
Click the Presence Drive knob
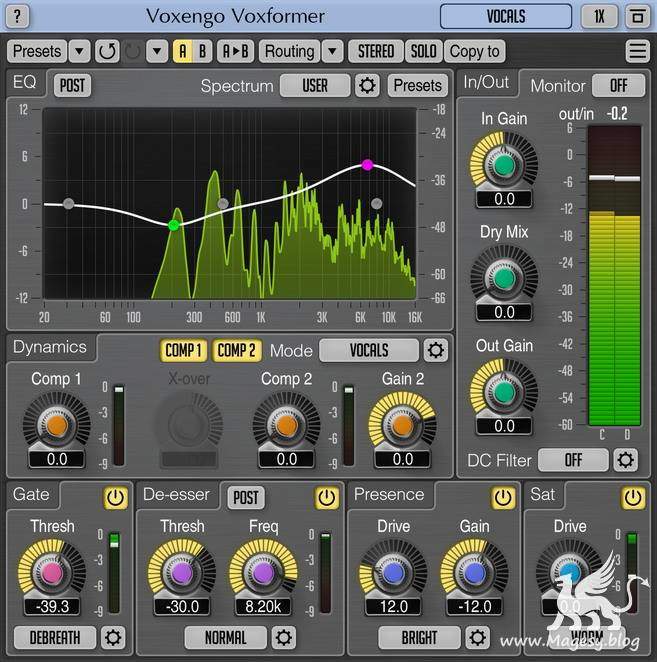[x=394, y=573]
